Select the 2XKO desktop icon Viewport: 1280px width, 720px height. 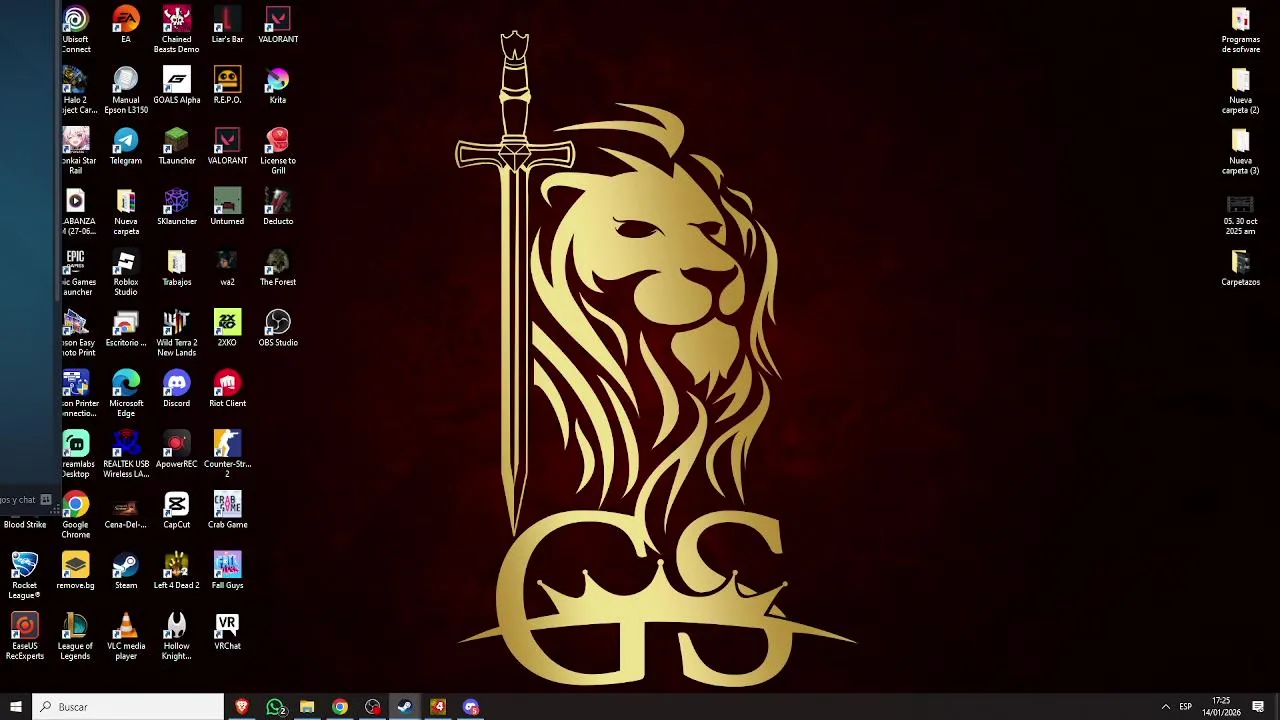tap(227, 329)
